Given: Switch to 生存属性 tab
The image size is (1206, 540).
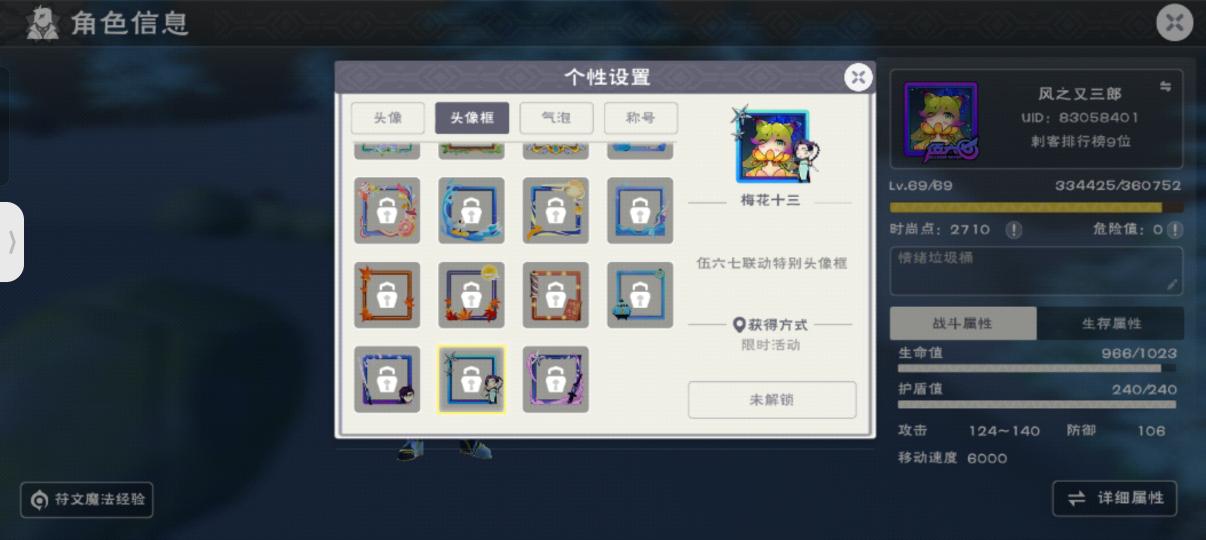Looking at the screenshot, I should pyautogui.click(x=1111, y=323).
